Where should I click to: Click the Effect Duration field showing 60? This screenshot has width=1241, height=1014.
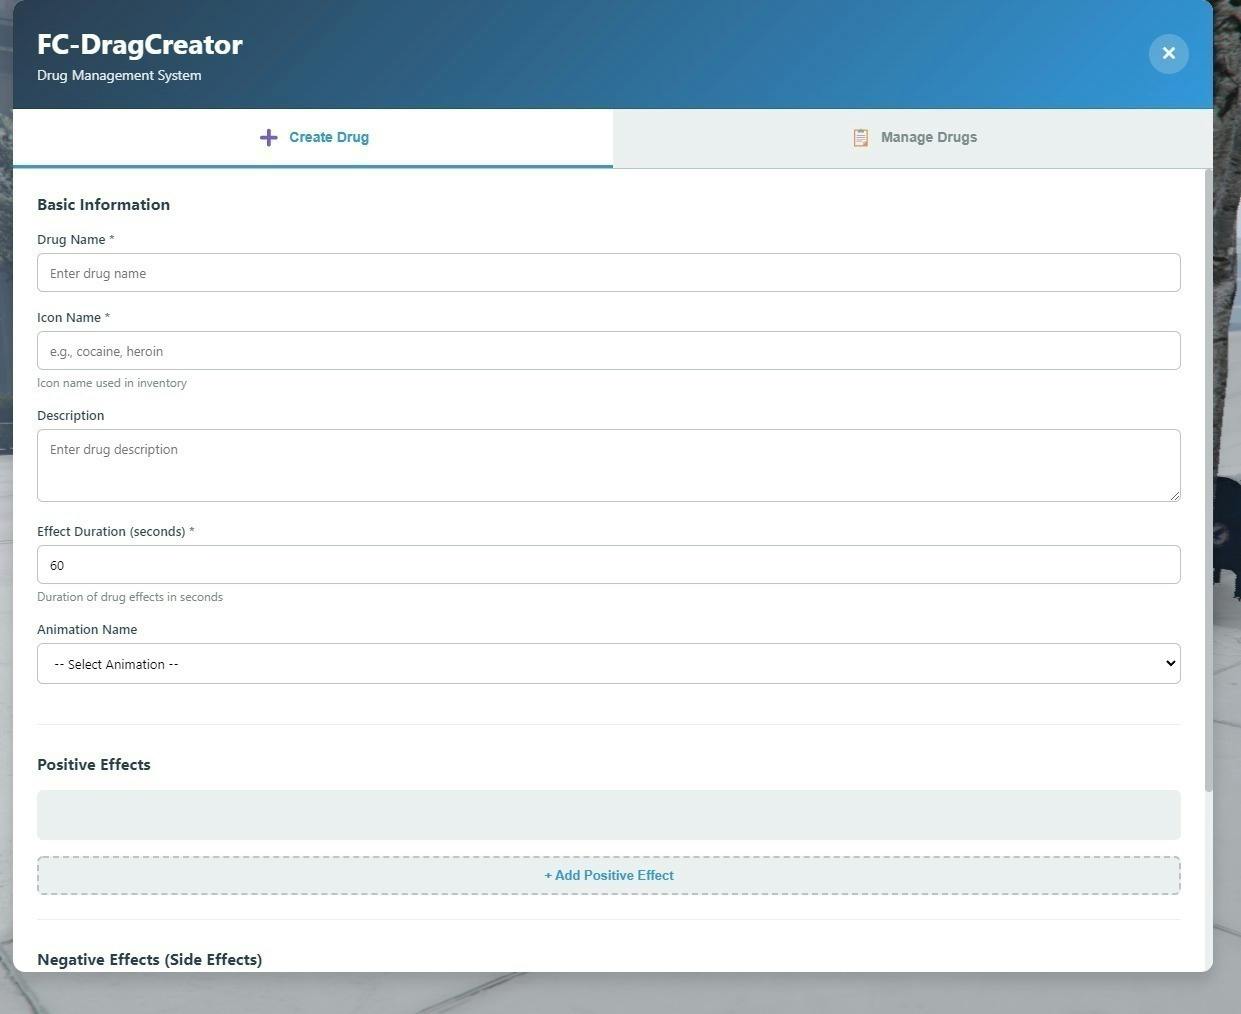tap(608, 565)
